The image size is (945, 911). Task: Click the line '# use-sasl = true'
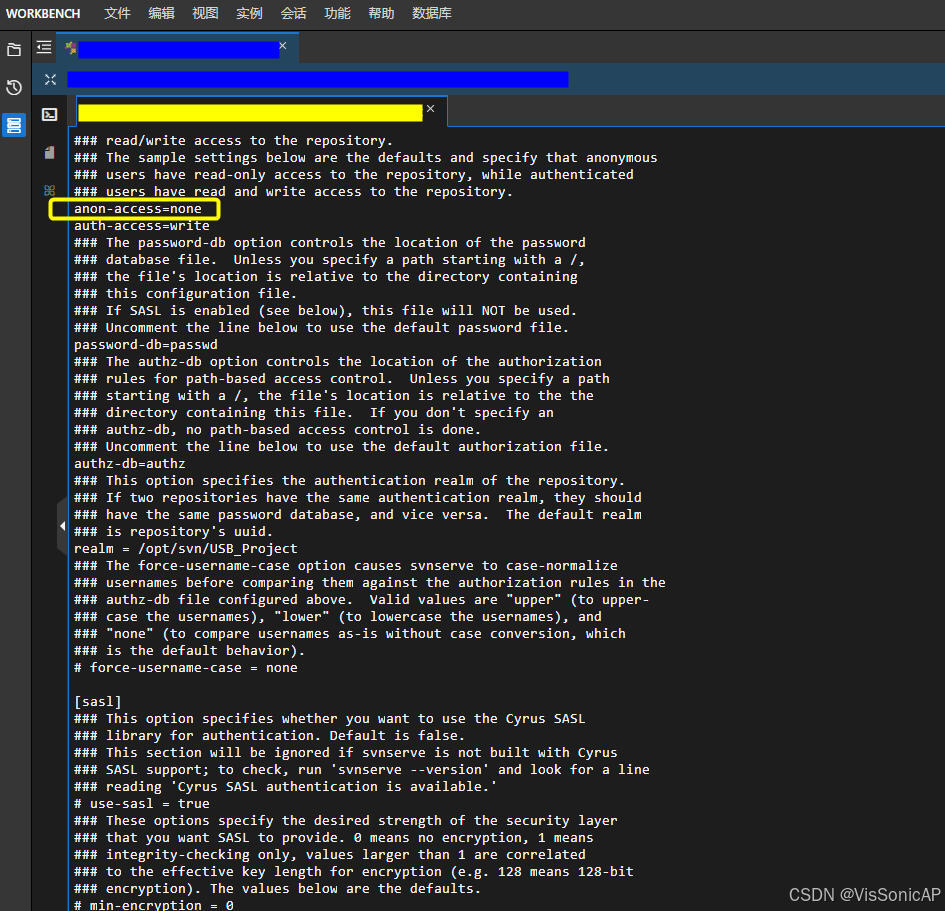[142, 803]
